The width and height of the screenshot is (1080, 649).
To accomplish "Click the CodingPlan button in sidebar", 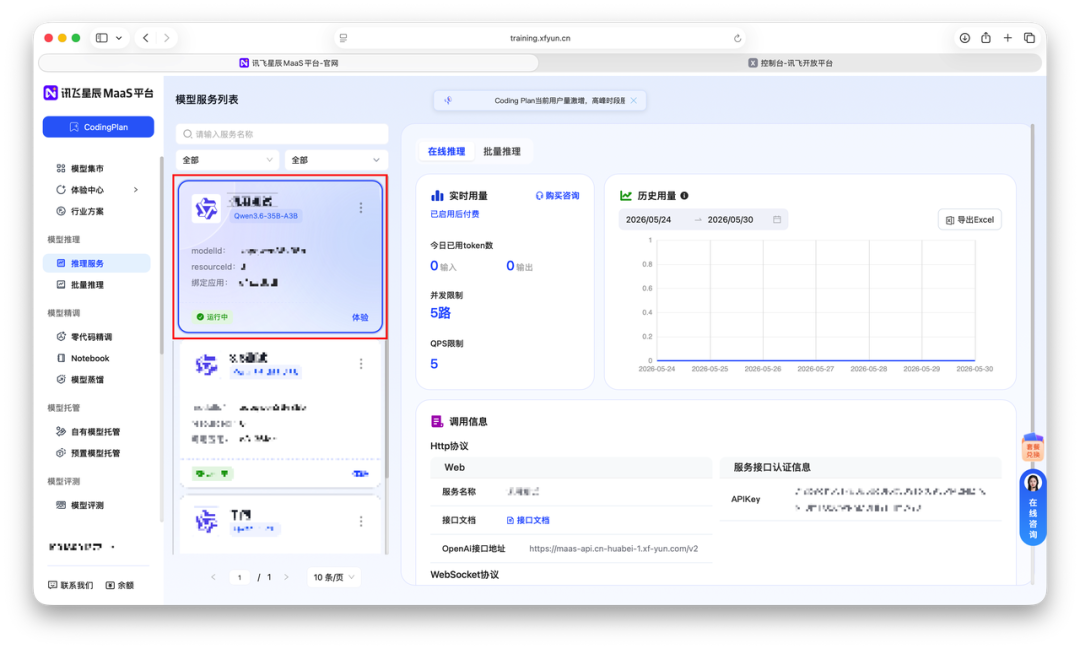I will point(98,127).
